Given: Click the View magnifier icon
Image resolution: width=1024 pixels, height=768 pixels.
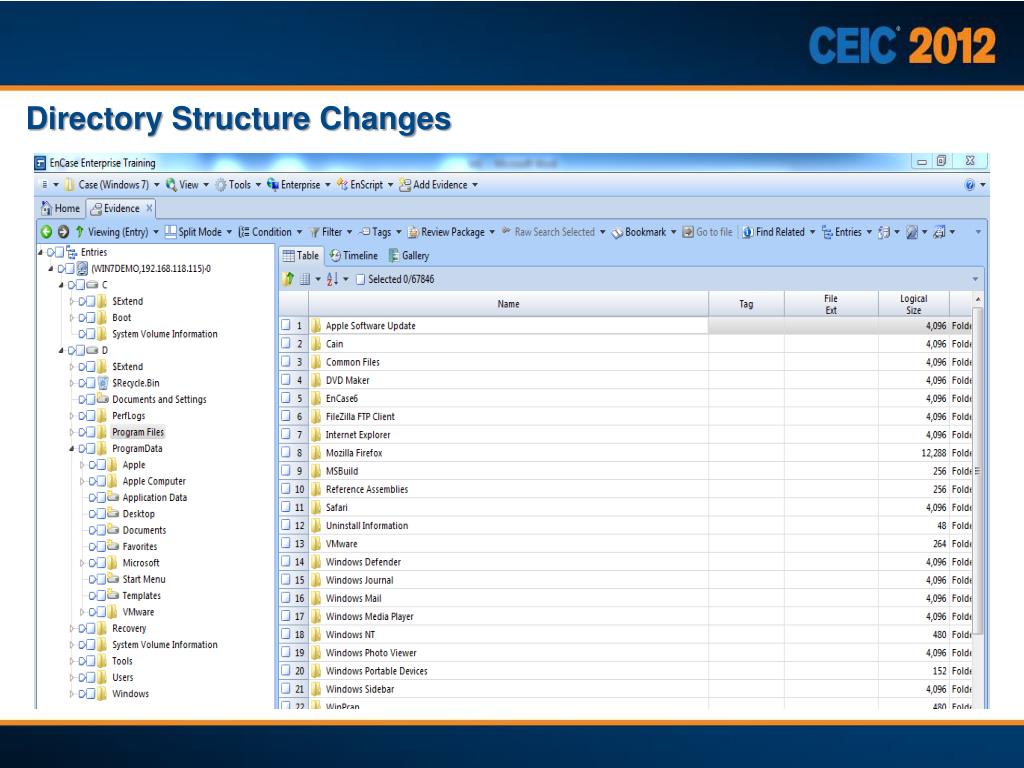Looking at the screenshot, I should click(x=171, y=185).
